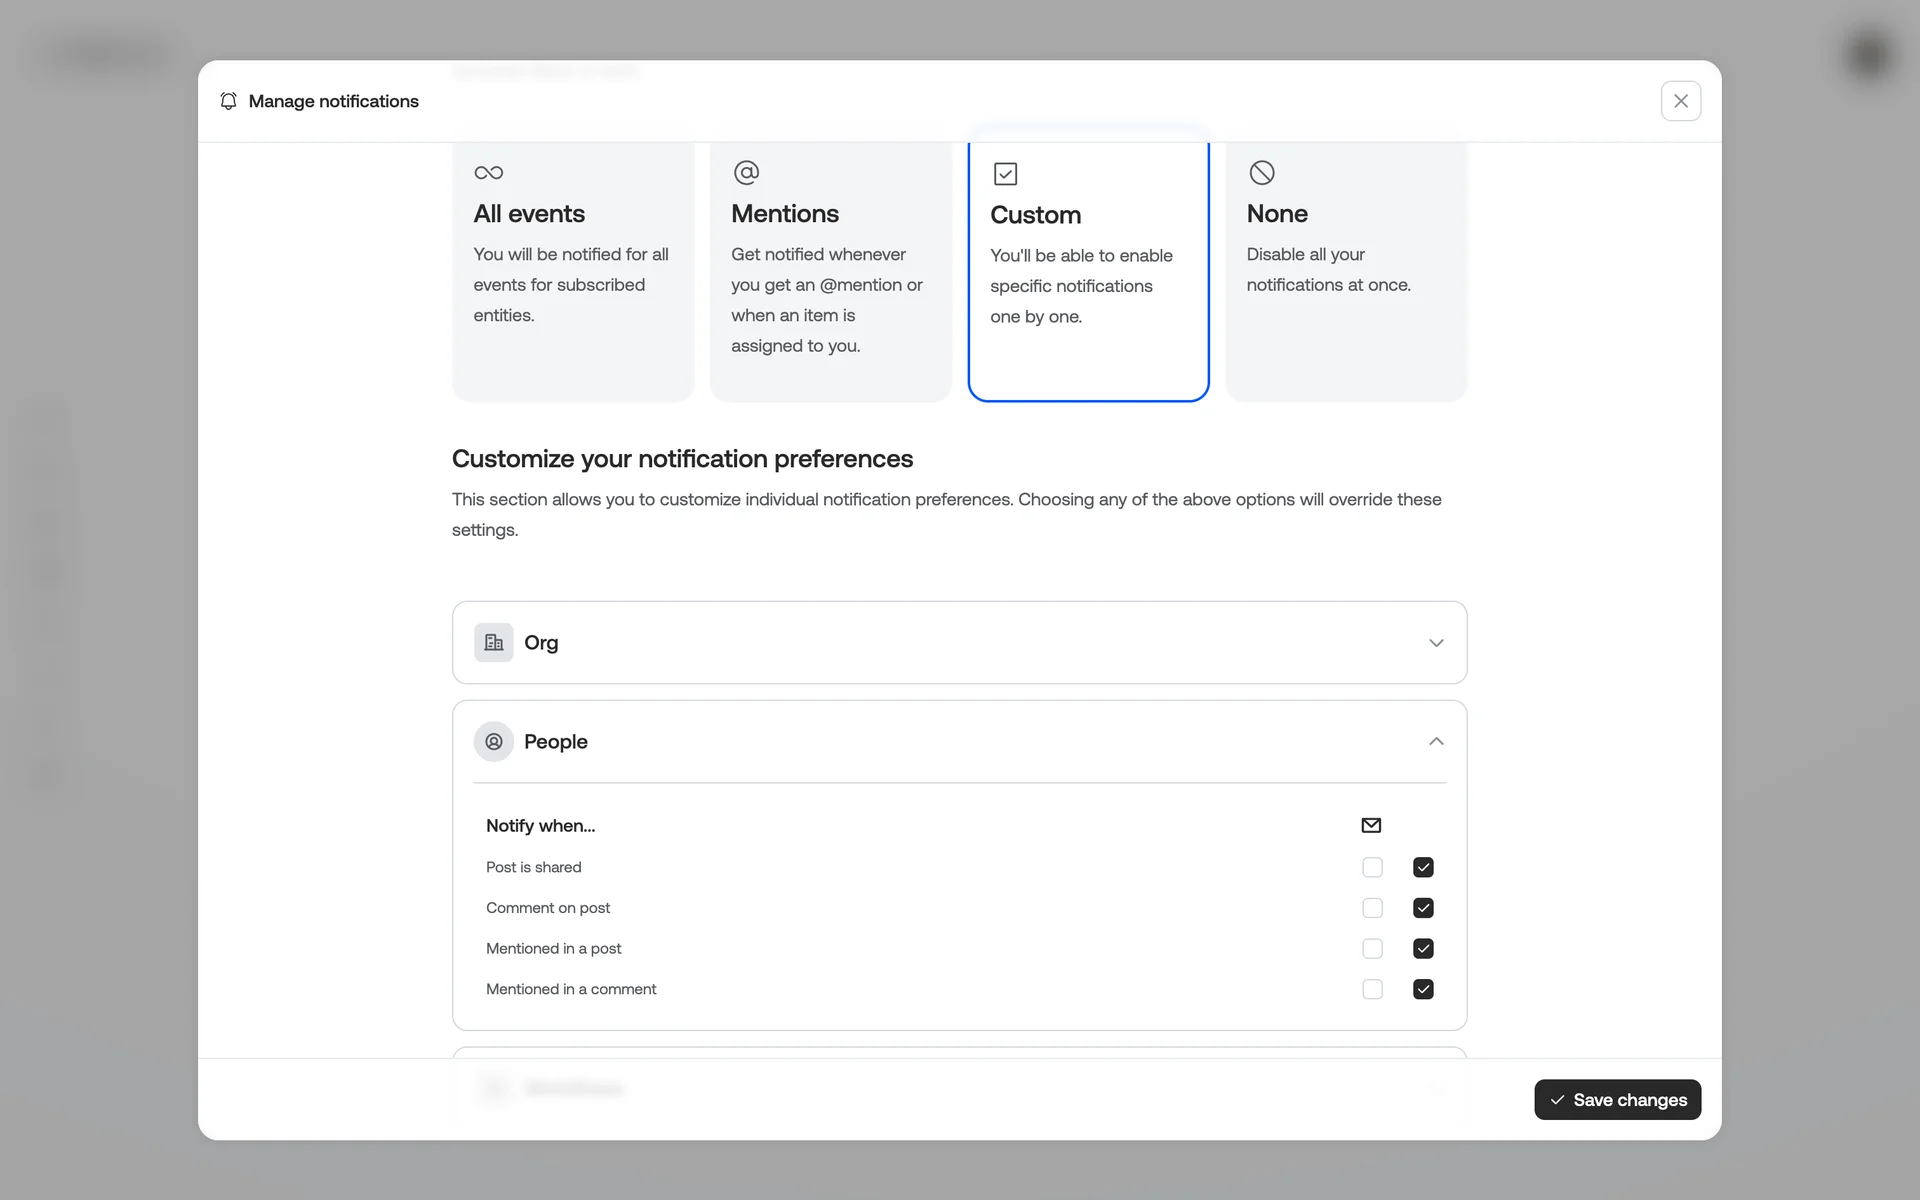Screen dimensions: 1920x1200
Task: Click the bell icon beside Manage notifications
Action: tap(229, 101)
